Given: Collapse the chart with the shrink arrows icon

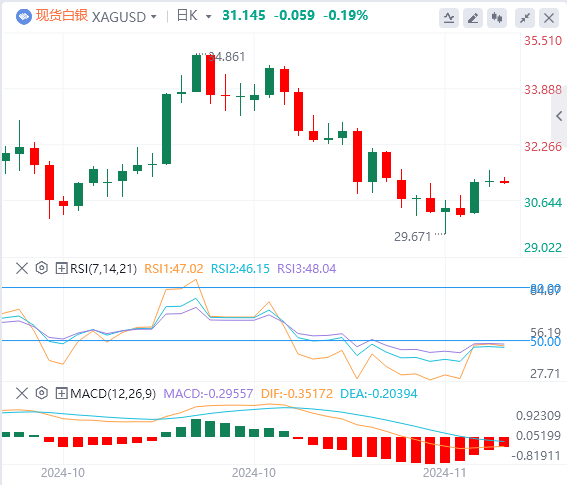Looking at the screenshot, I should pos(525,18).
